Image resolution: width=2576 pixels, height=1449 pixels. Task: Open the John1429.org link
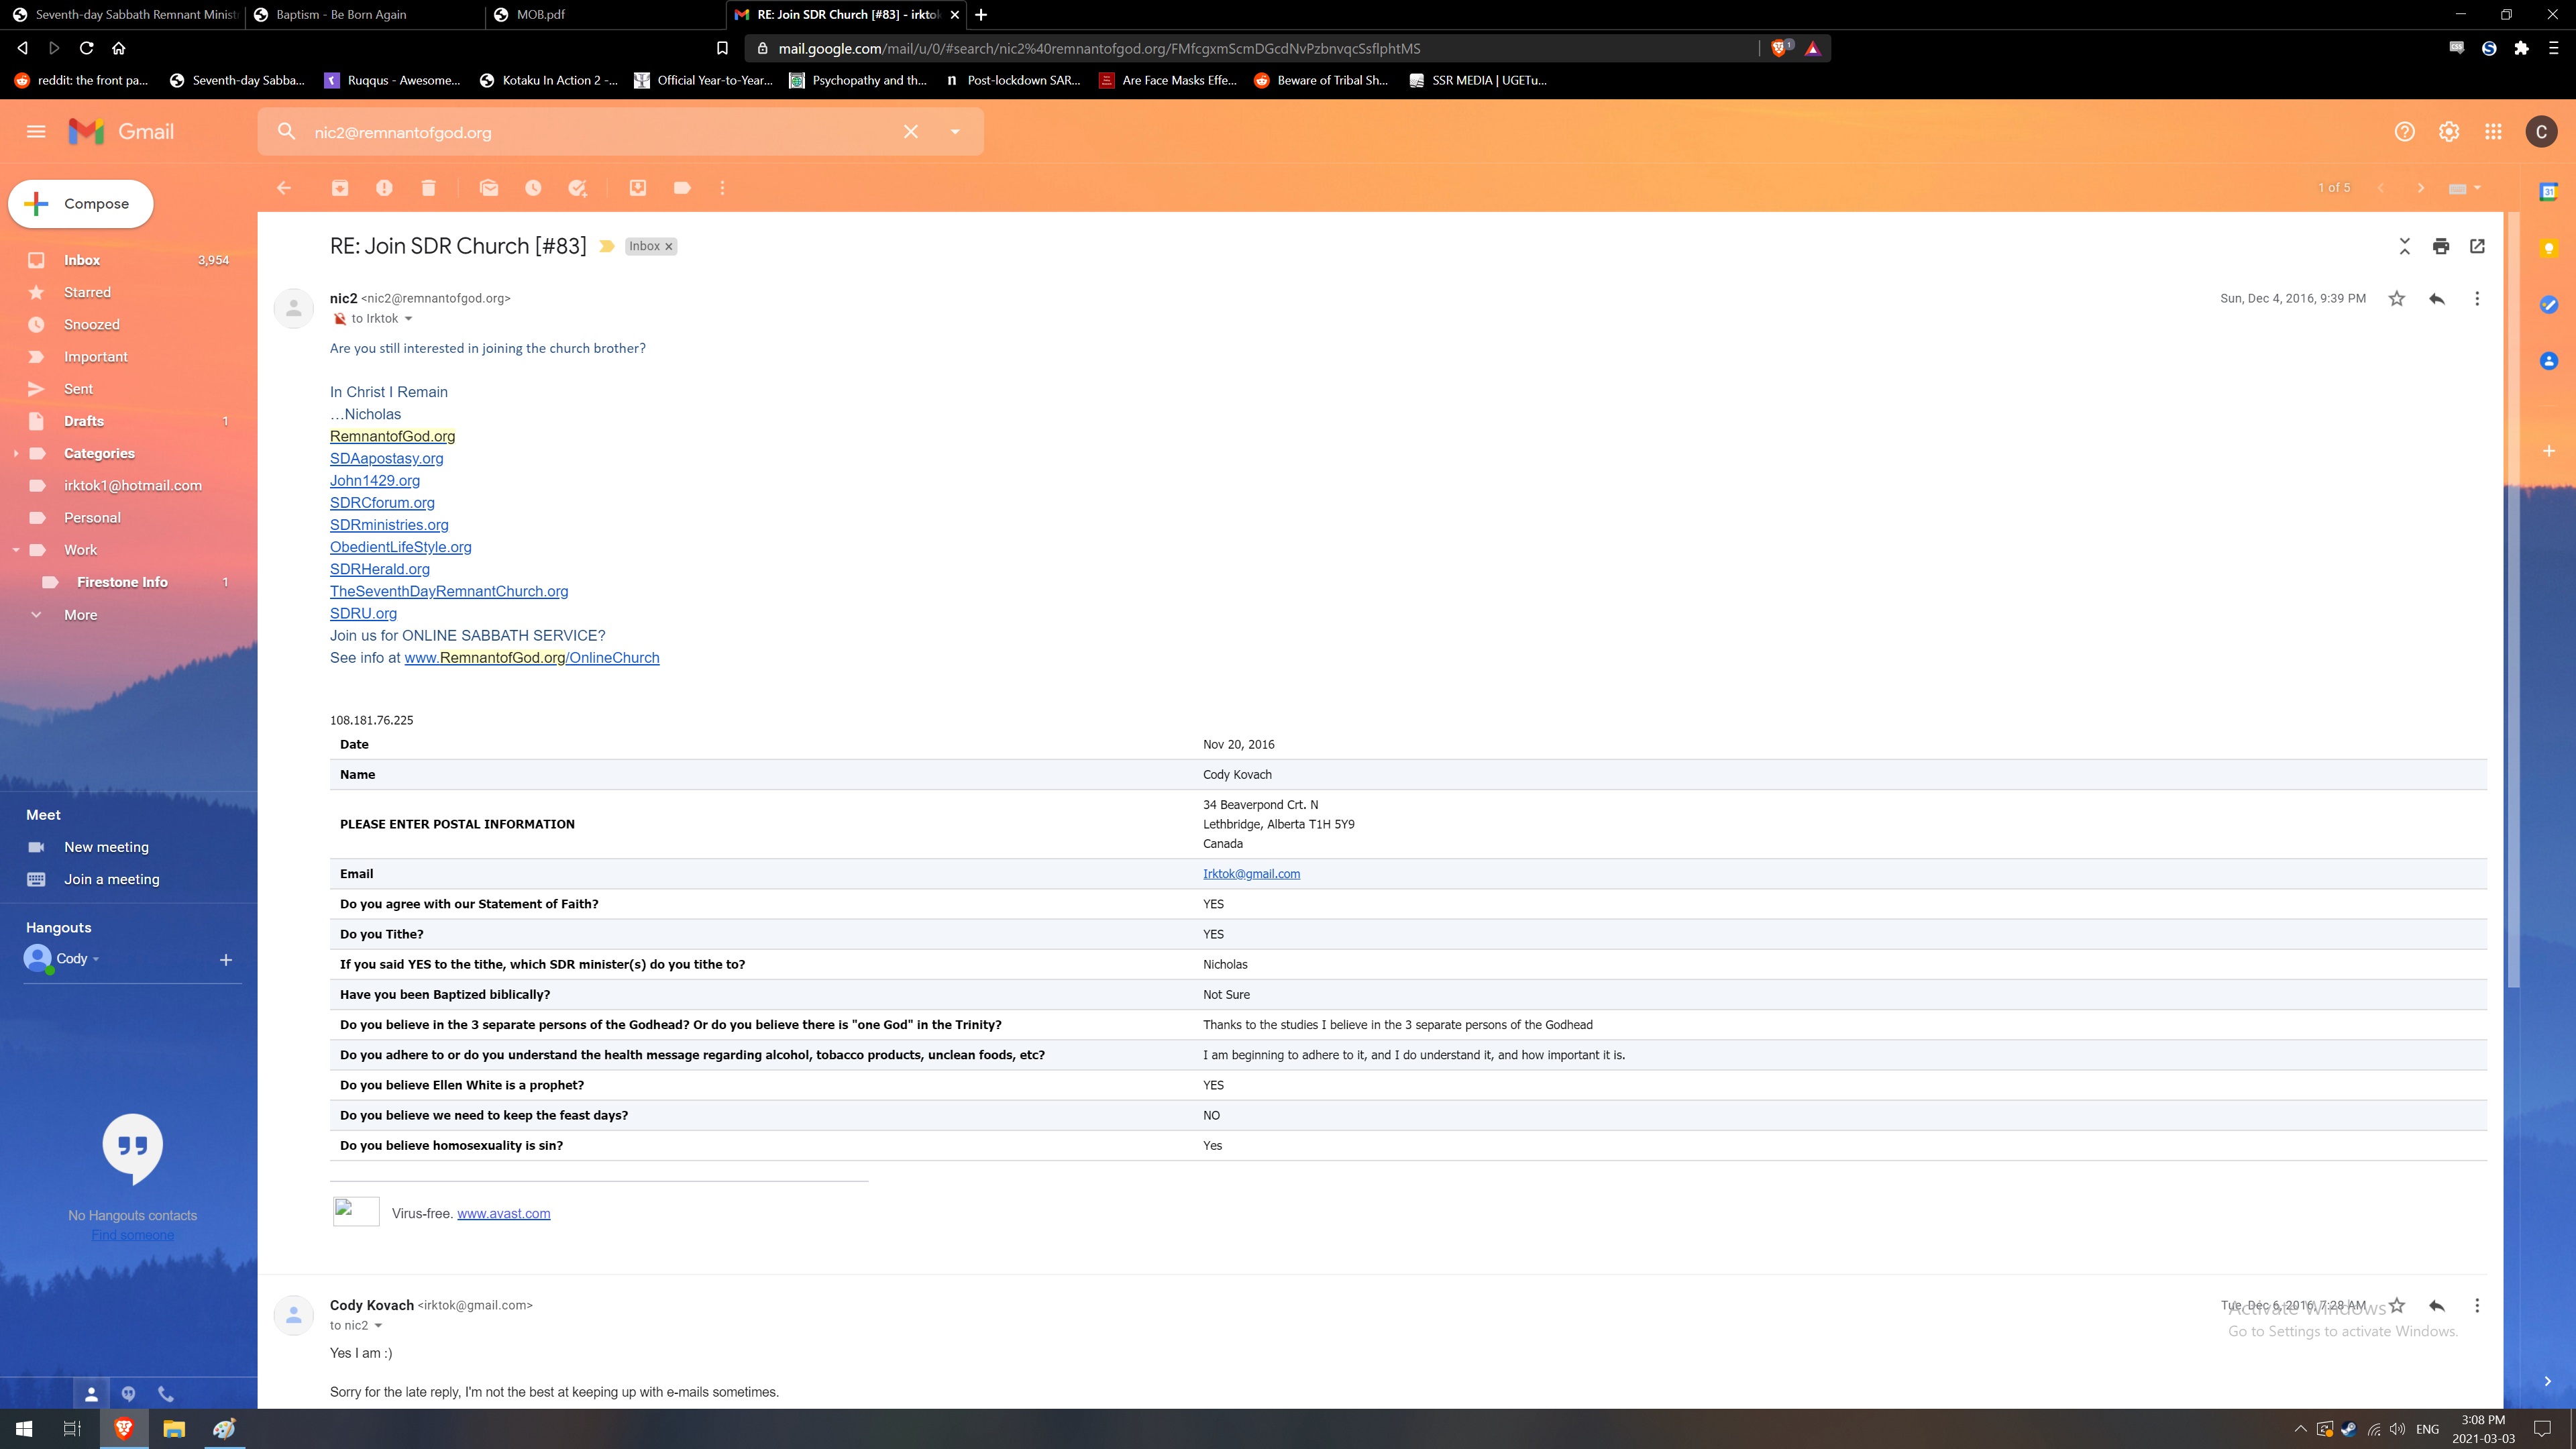pos(375,481)
